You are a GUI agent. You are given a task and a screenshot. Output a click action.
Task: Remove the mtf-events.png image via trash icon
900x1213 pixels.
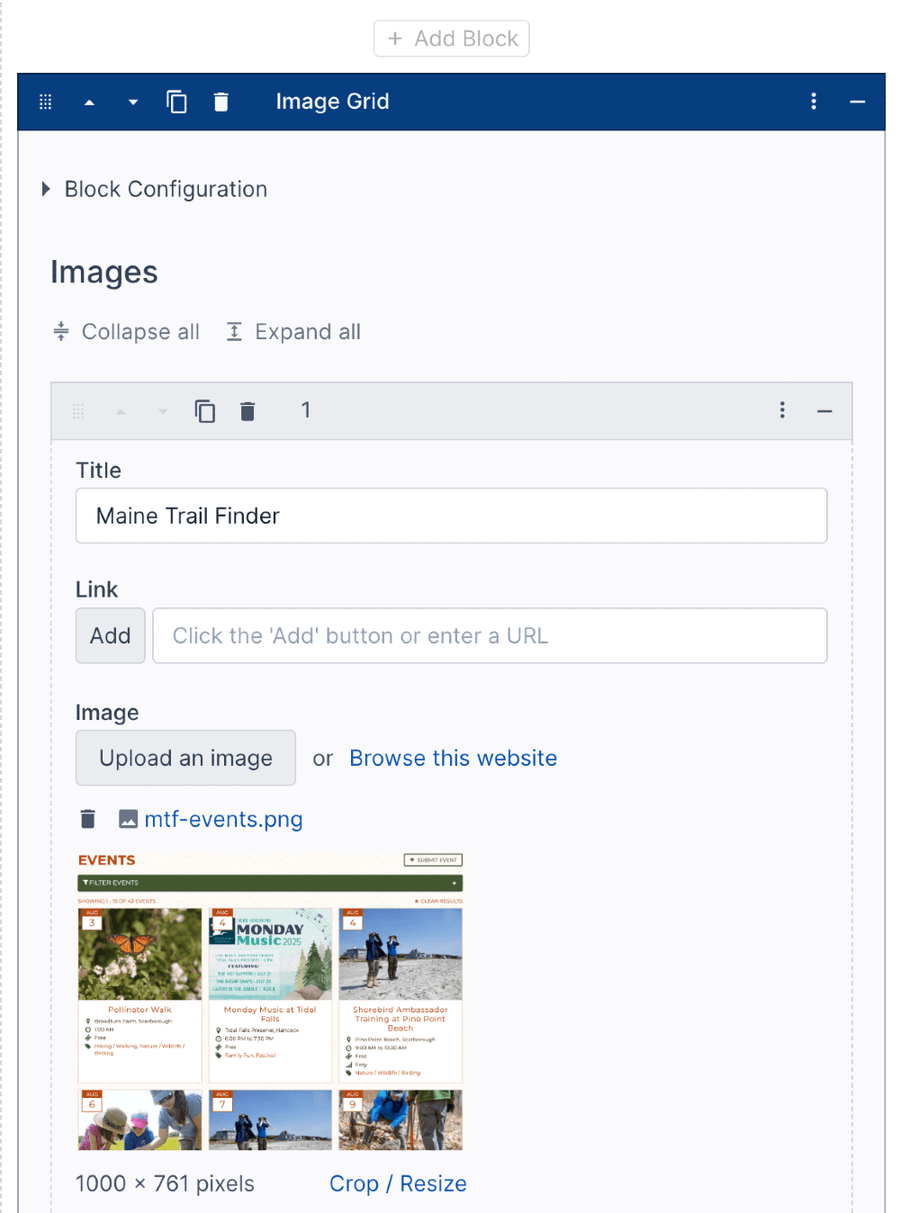(87, 818)
